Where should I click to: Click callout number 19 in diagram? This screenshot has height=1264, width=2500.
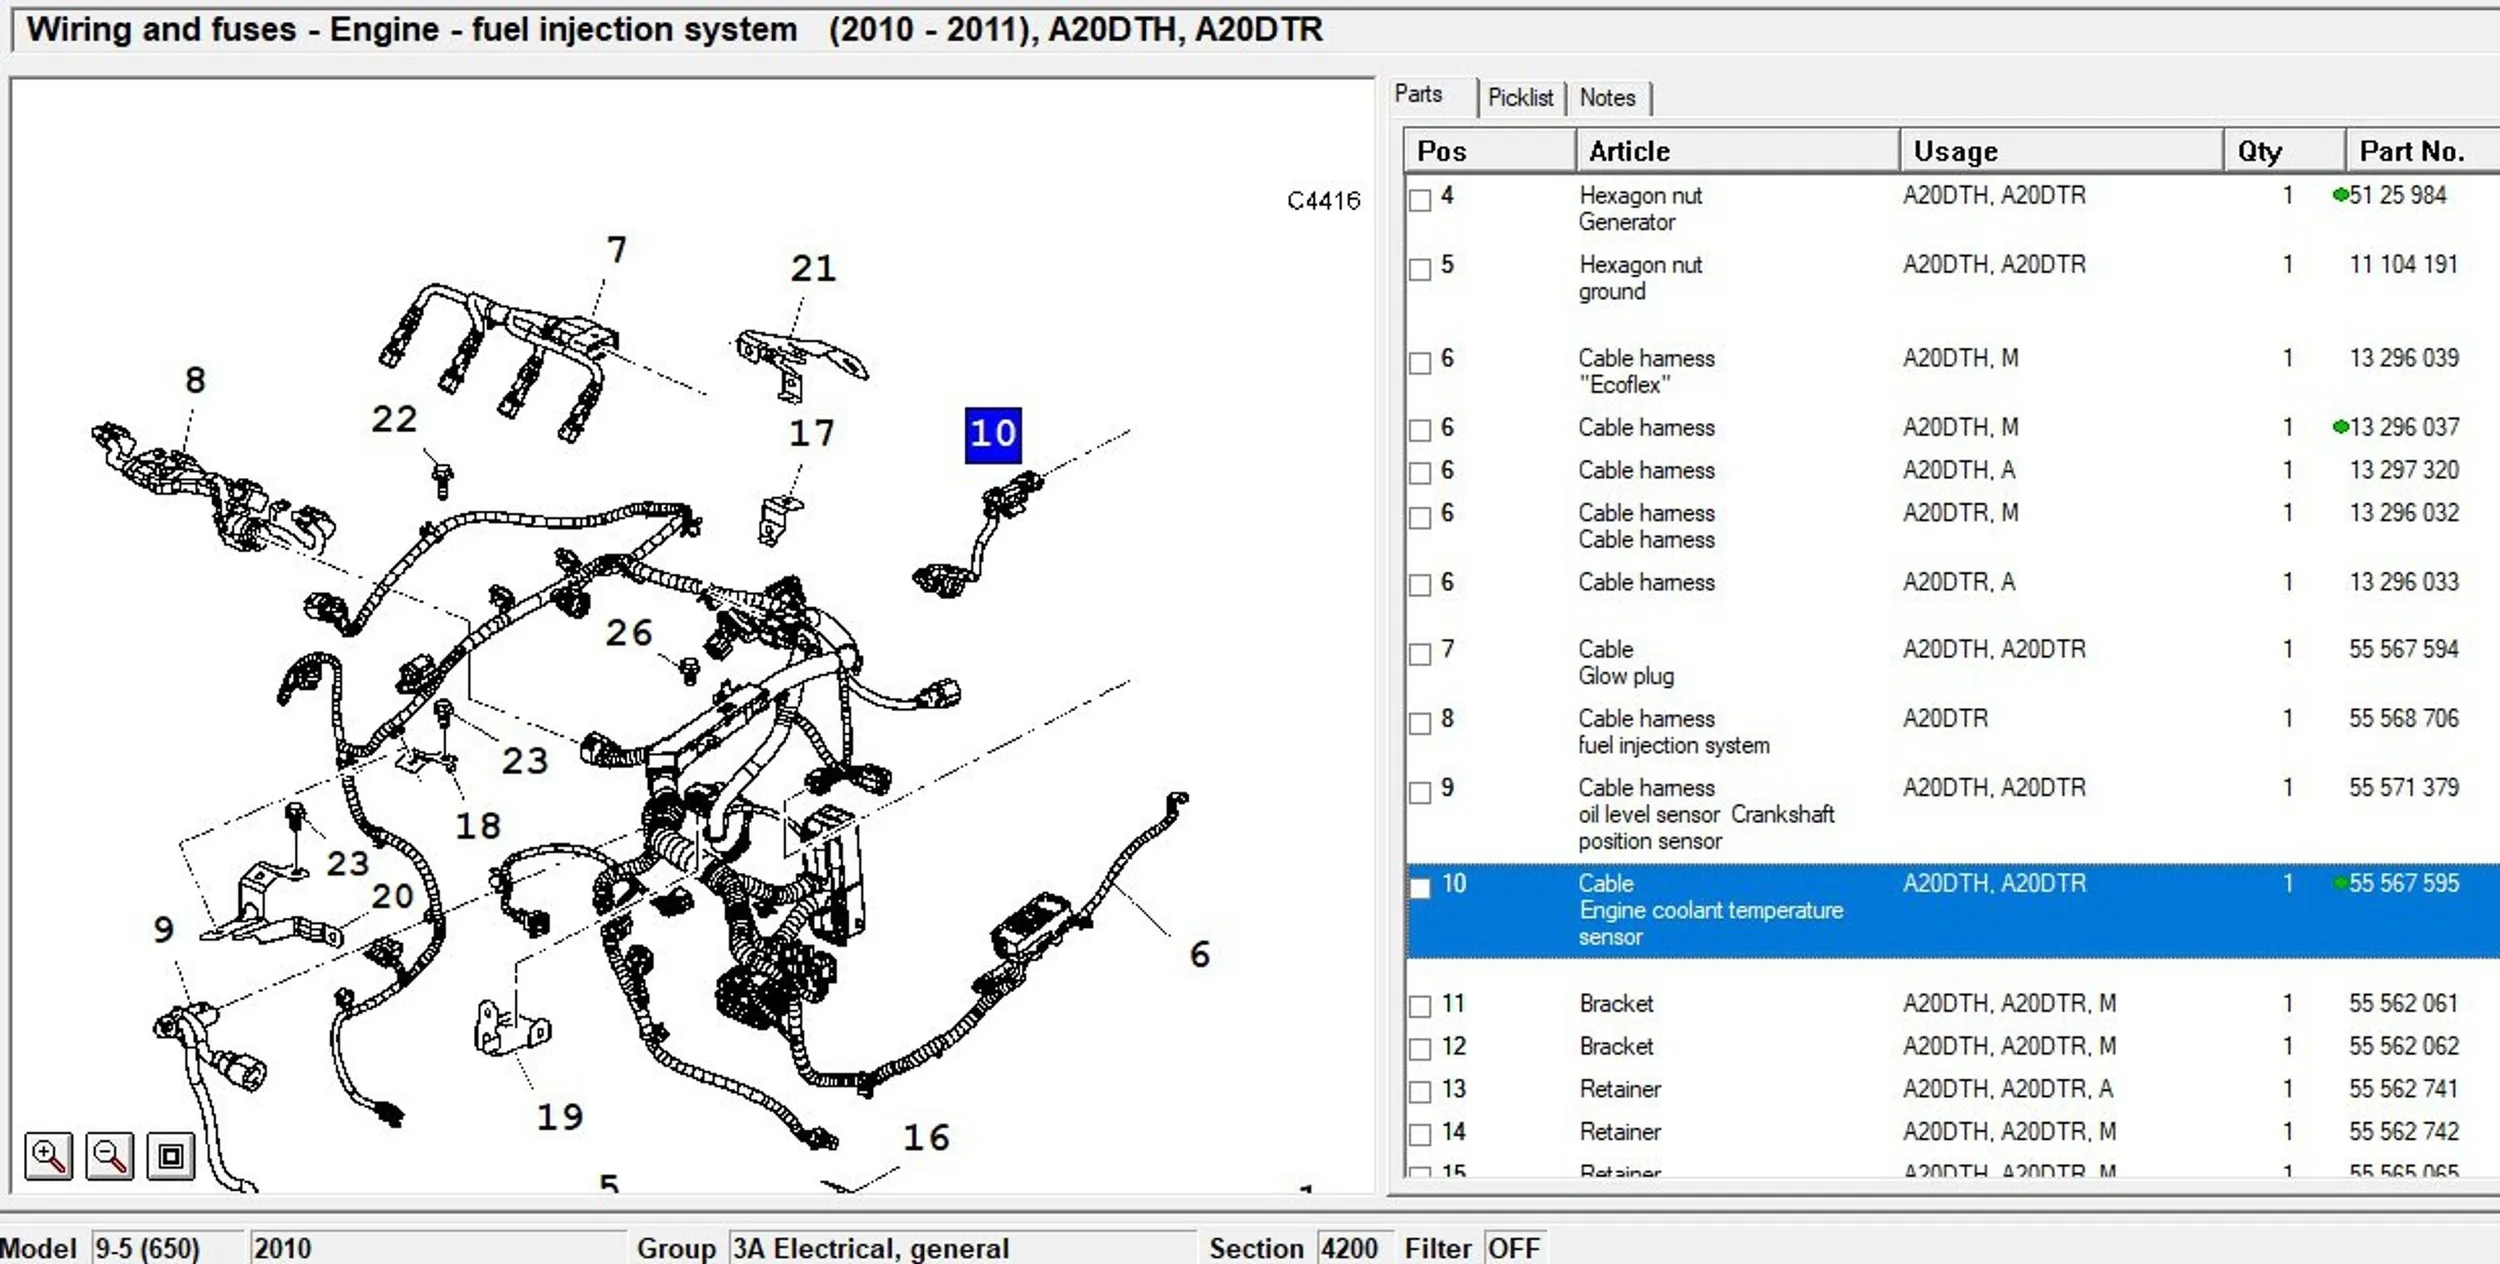[x=559, y=1117]
